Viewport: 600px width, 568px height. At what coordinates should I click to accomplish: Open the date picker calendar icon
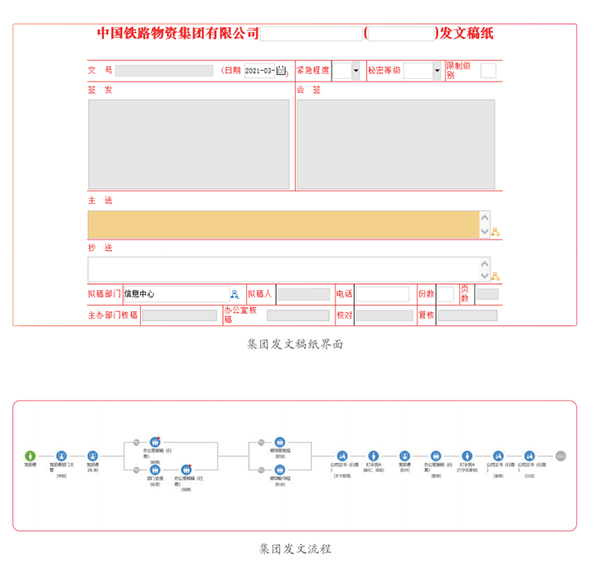[x=281, y=71]
